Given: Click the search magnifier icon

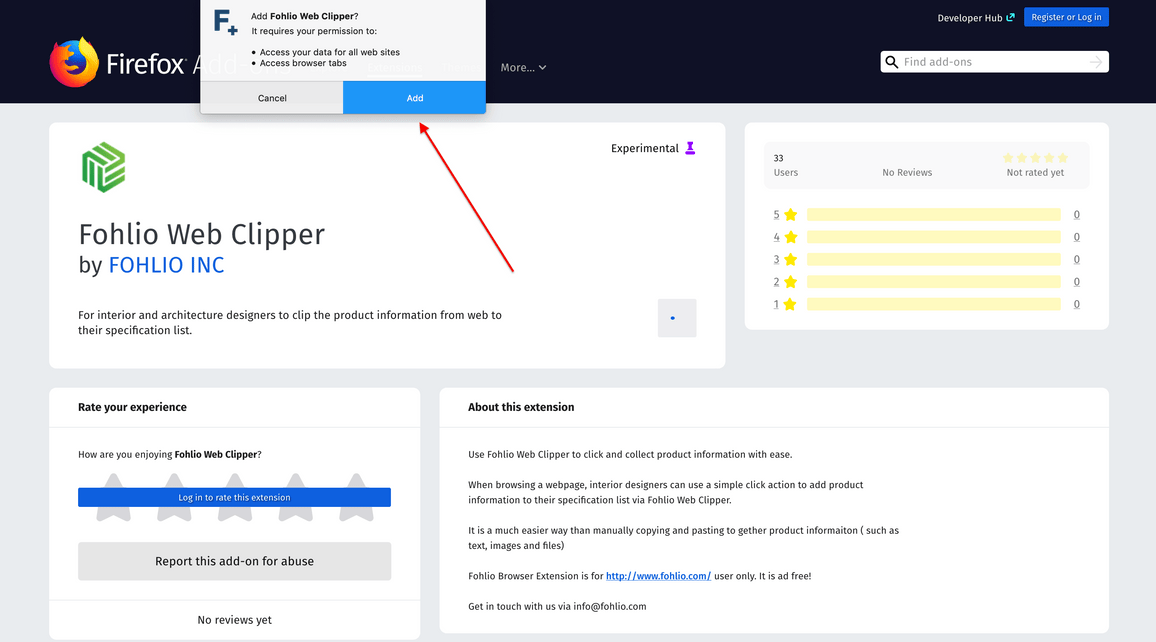Looking at the screenshot, I should click(x=891, y=62).
